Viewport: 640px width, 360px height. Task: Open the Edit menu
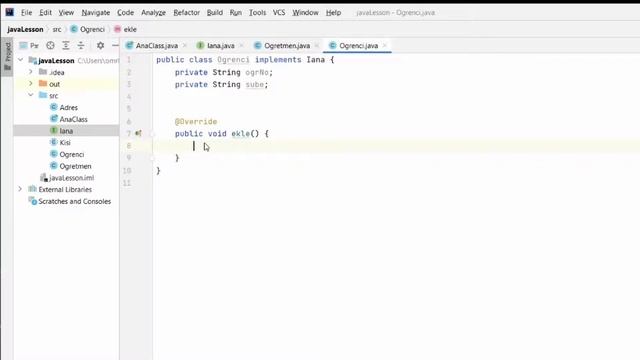coord(45,13)
